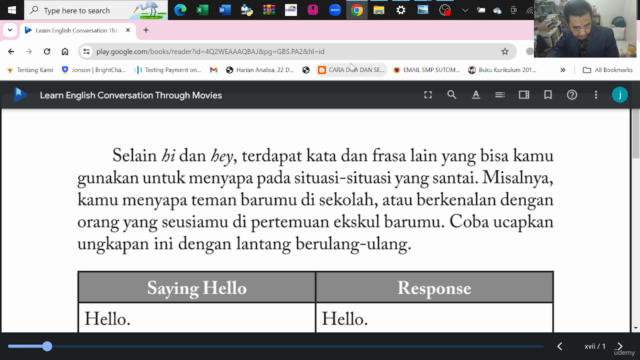Go back to the previous page
640x360 pixels.
[11, 51]
